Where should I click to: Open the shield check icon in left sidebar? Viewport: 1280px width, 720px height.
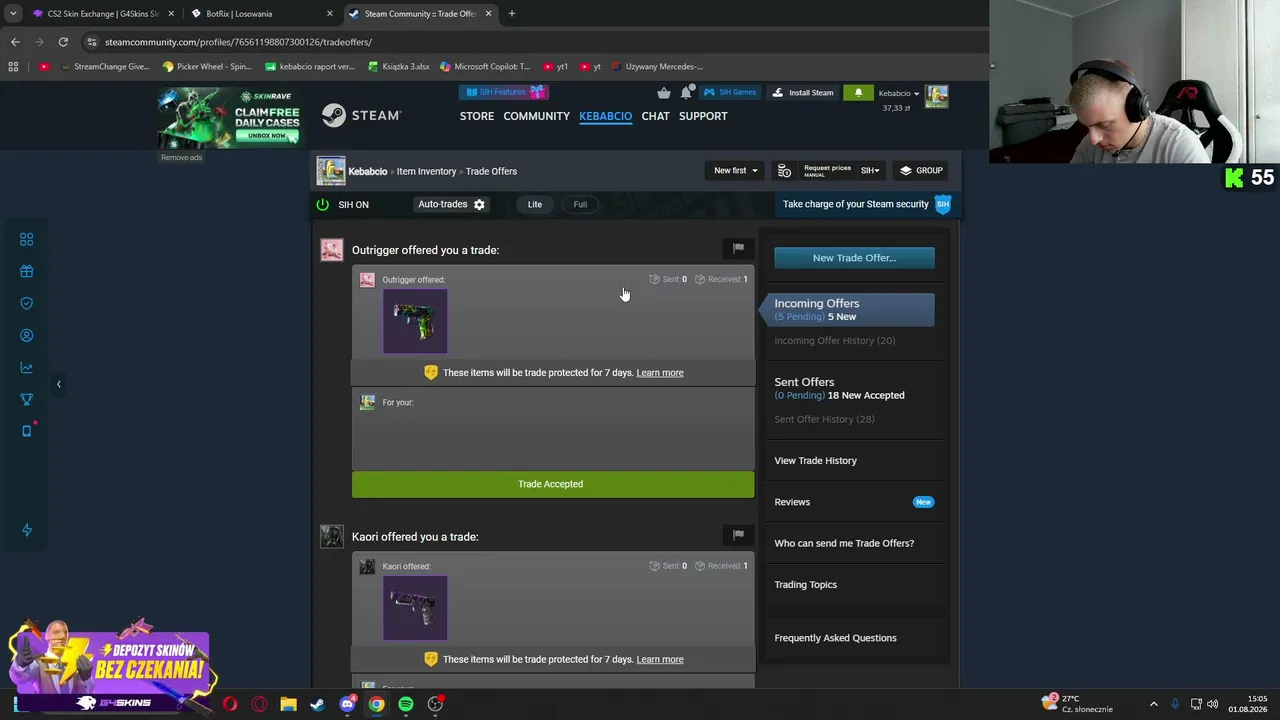click(26, 303)
